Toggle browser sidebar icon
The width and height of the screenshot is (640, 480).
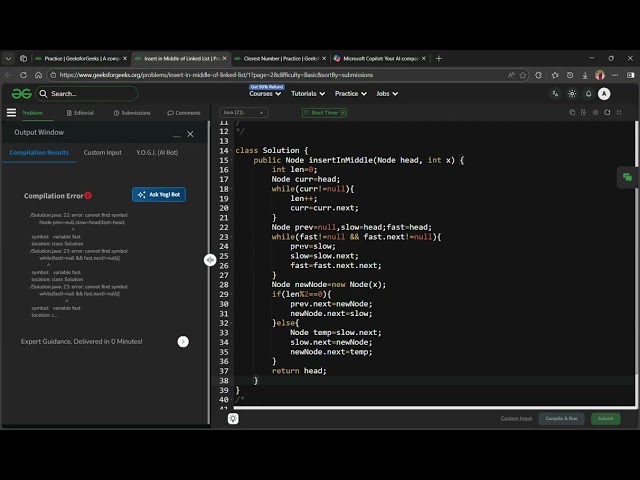pyautogui.click(x=631, y=75)
